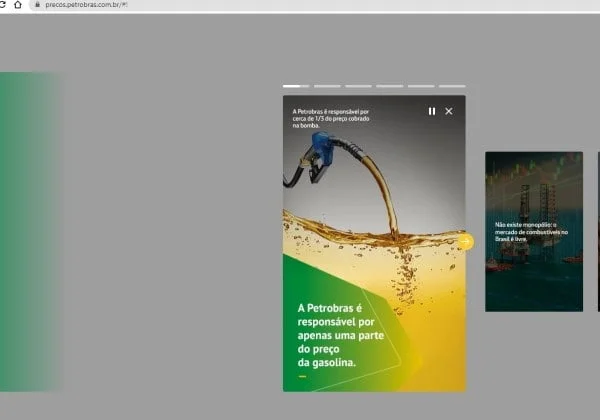Pause the story playback
The image size is (600, 420).
(432, 111)
